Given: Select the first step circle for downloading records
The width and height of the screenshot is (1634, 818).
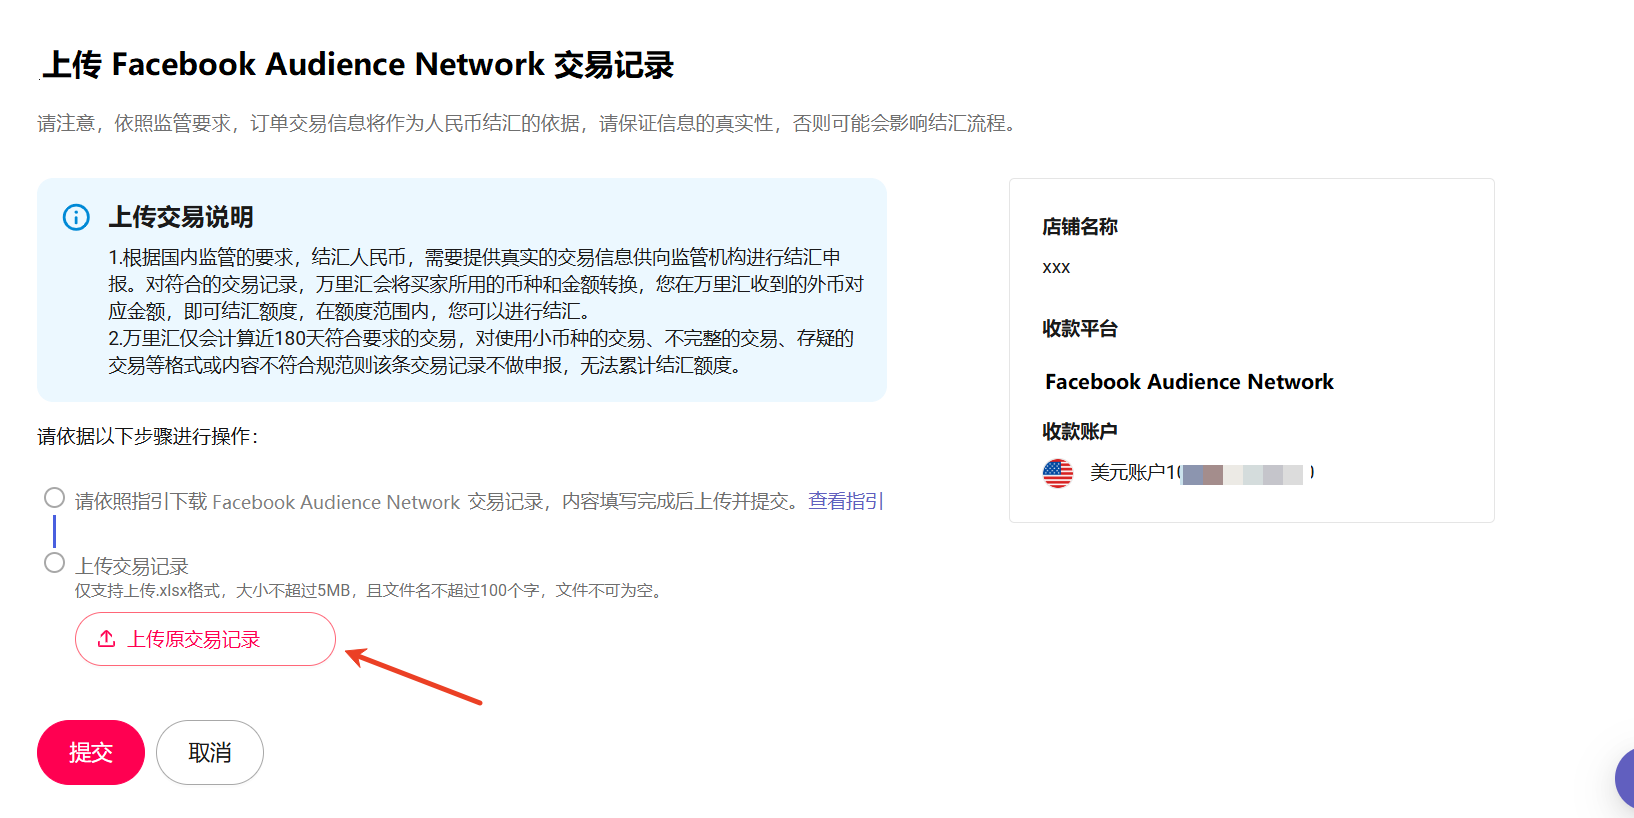Looking at the screenshot, I should (x=55, y=498).
